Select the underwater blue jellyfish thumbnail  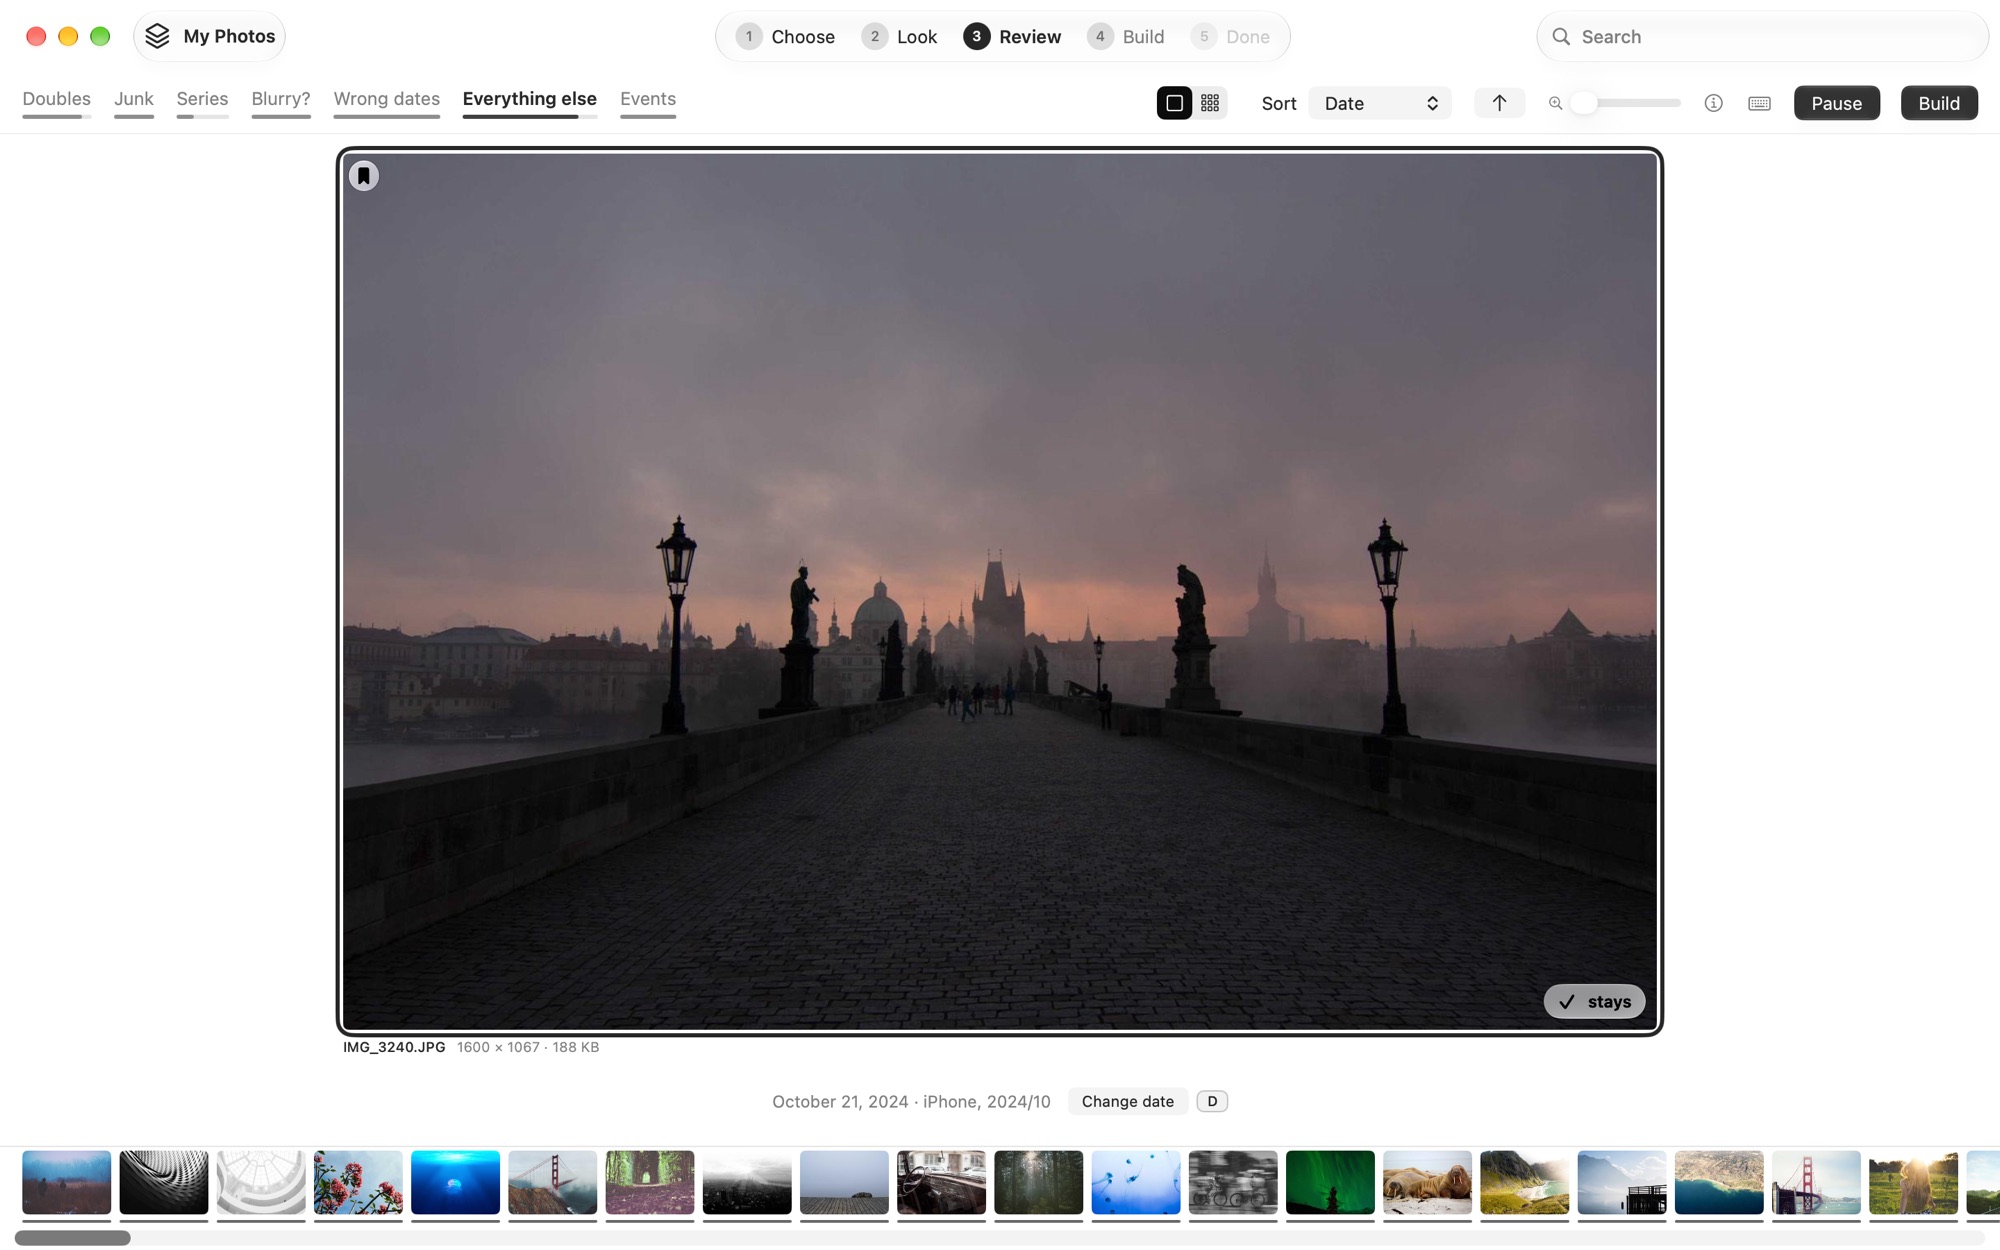pos(455,1183)
